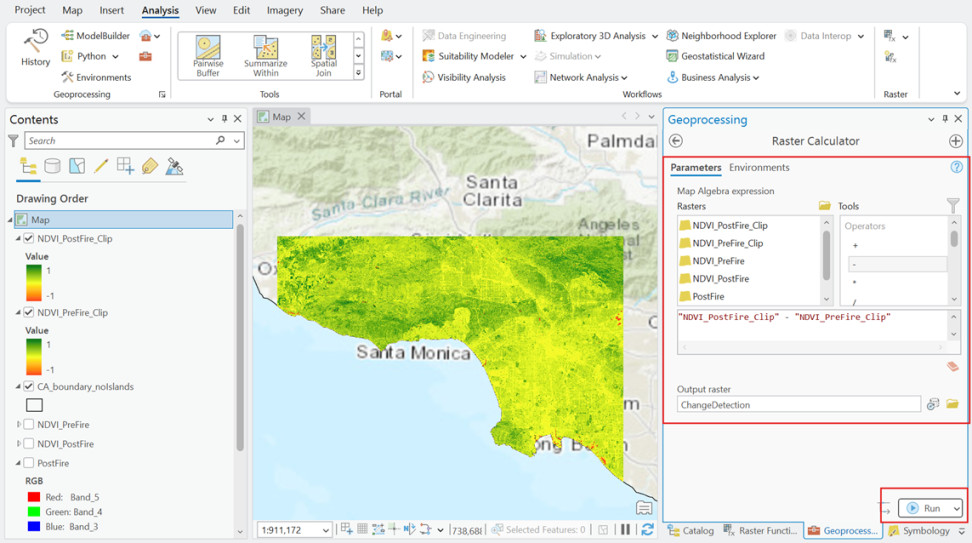This screenshot has width=972, height=543.
Task: Click the green Band_4 color swatch
Action: pyautogui.click(x=34, y=512)
